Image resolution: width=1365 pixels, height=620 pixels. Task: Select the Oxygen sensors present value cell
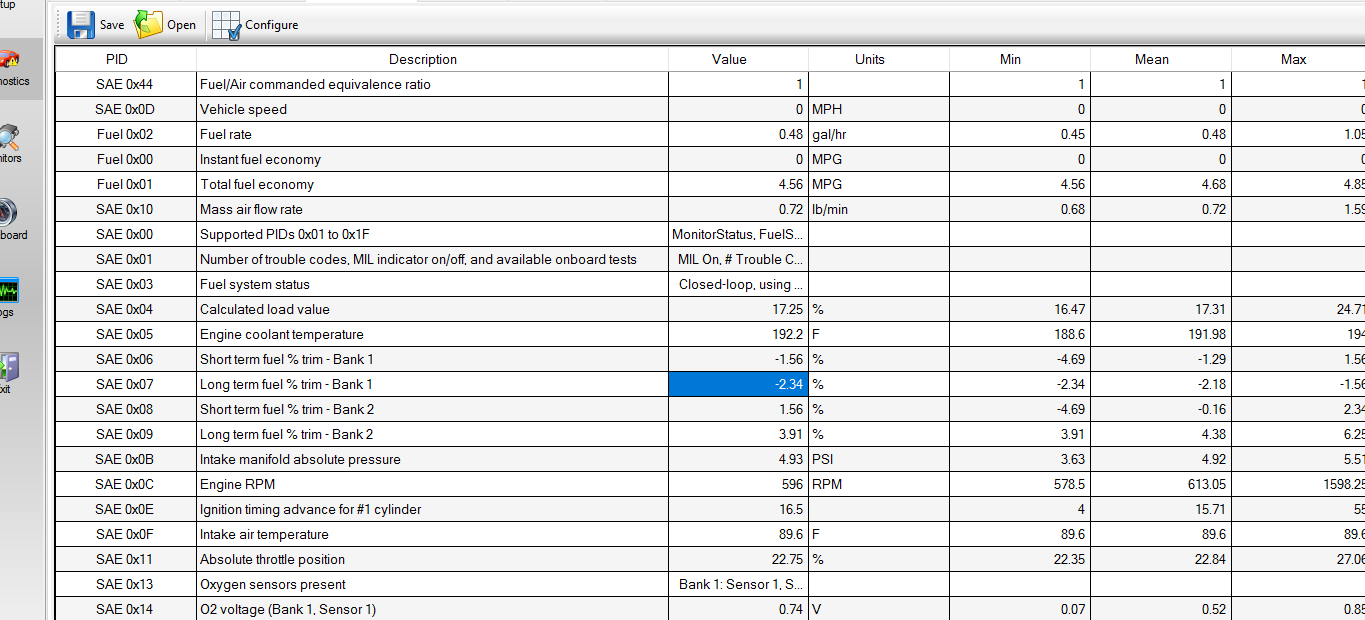pyautogui.click(x=738, y=584)
